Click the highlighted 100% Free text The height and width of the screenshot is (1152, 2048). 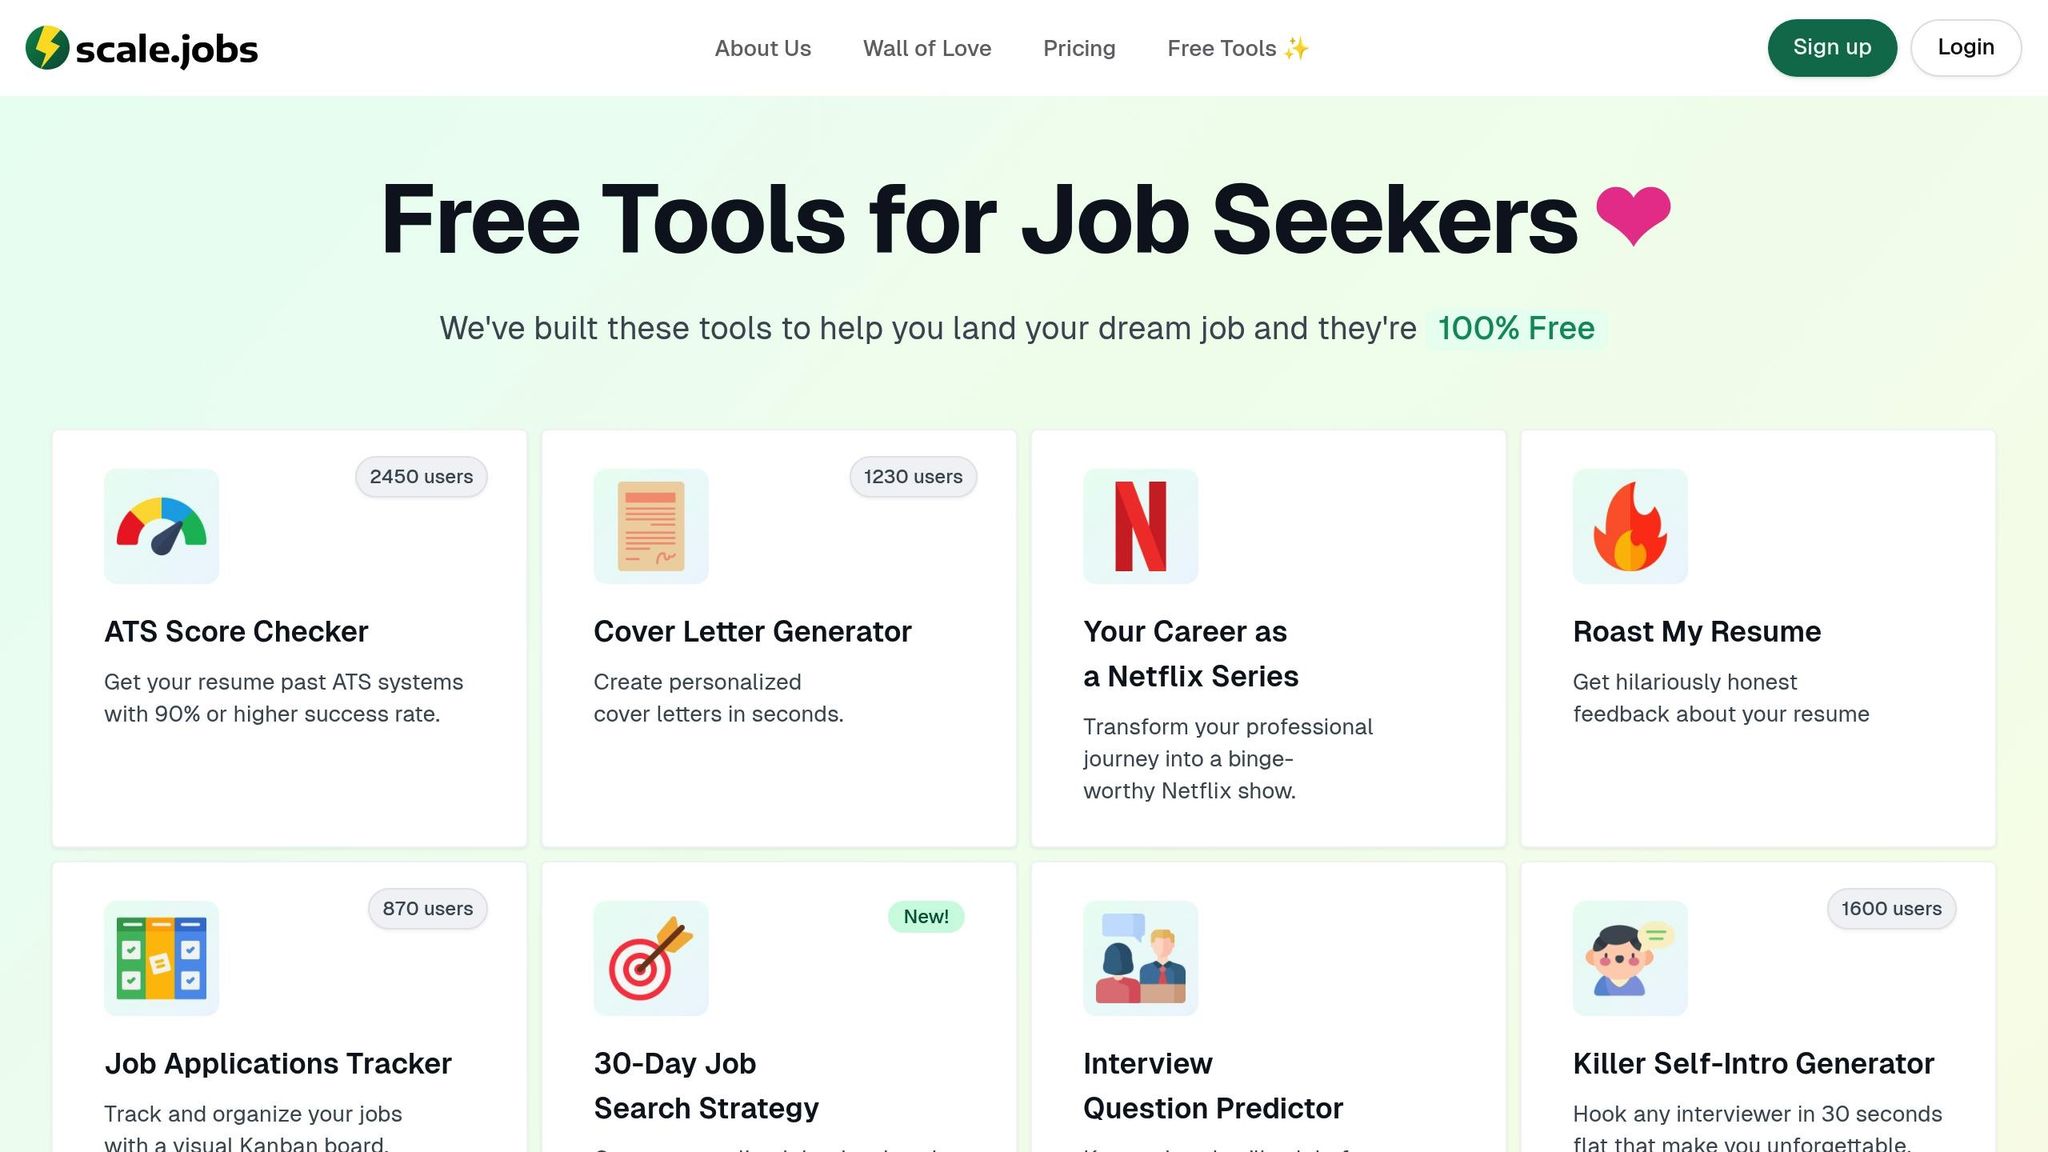coord(1516,328)
